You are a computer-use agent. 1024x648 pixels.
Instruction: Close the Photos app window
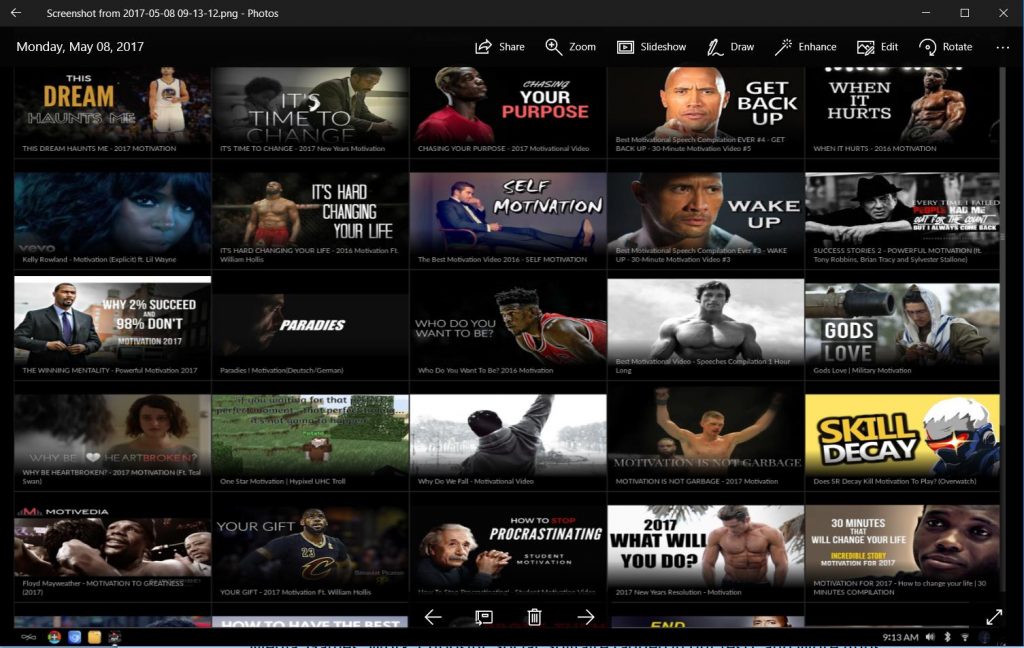click(x=1003, y=13)
